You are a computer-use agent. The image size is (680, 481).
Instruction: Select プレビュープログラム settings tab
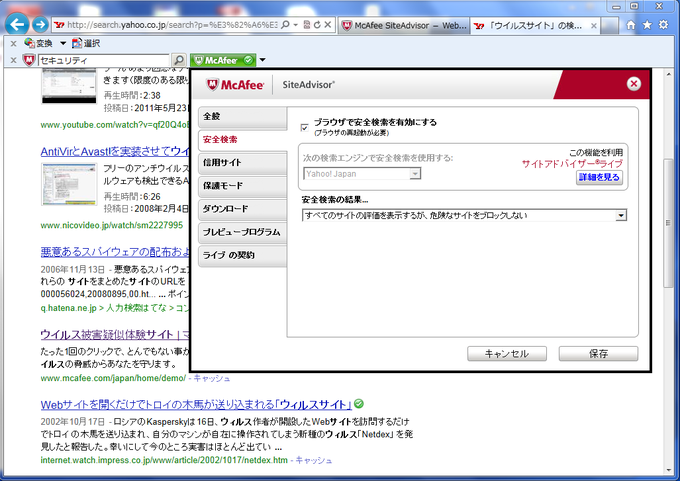[x=242, y=232]
